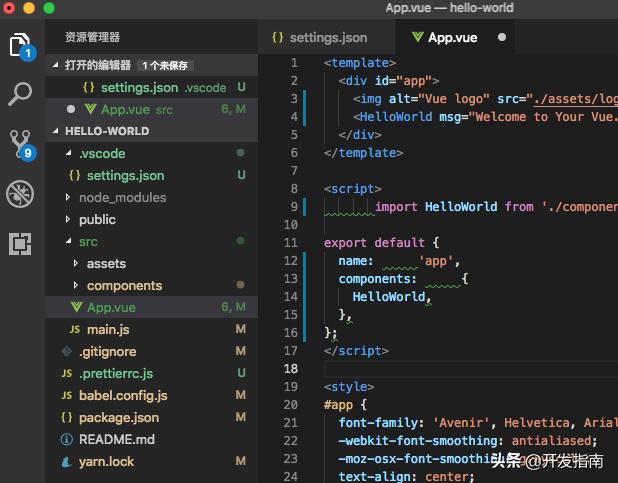Open README.md file in explorer
The image size is (618, 483).
(152, 439)
